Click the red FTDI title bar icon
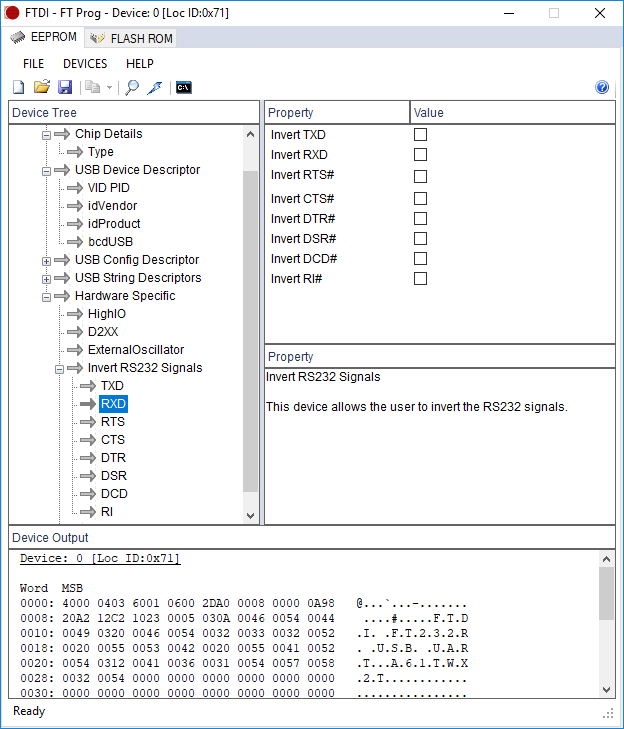Viewport: 624px width, 729px height. [12, 13]
